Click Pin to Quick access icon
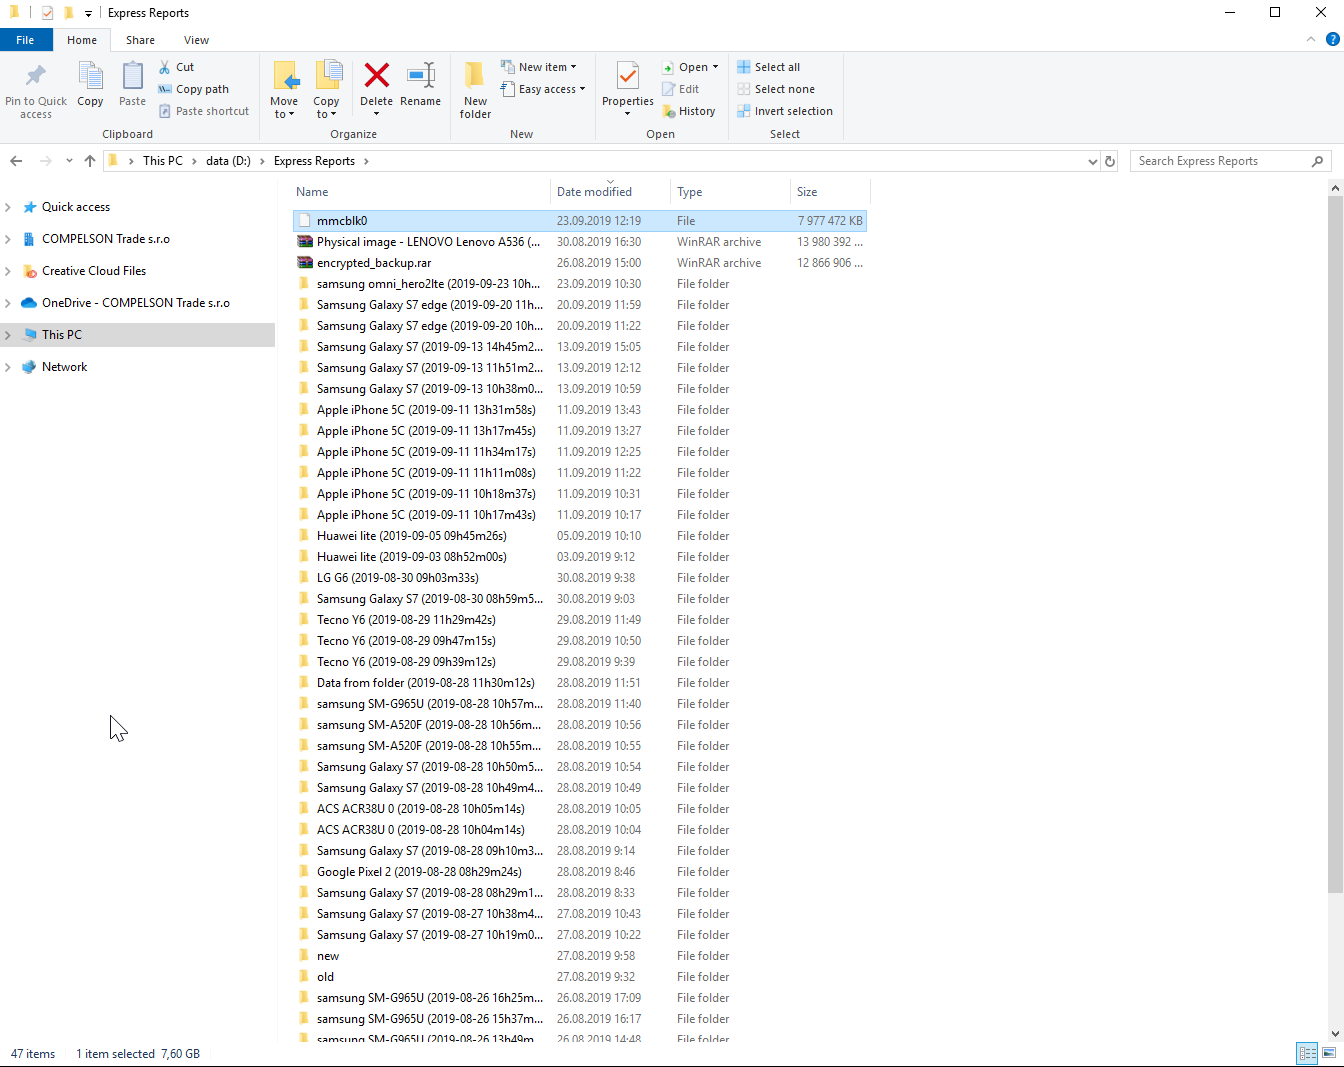This screenshot has width=1344, height=1067. [36, 76]
